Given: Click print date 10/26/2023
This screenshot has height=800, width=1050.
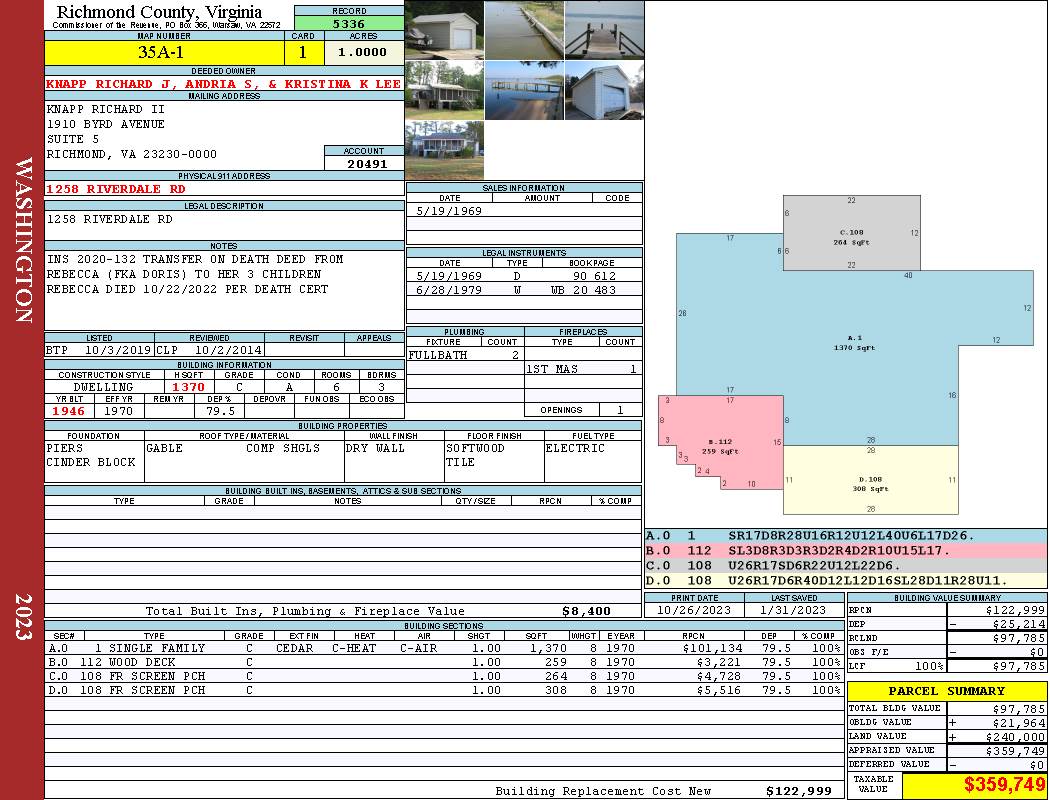Looking at the screenshot, I should pyautogui.click(x=694, y=610).
